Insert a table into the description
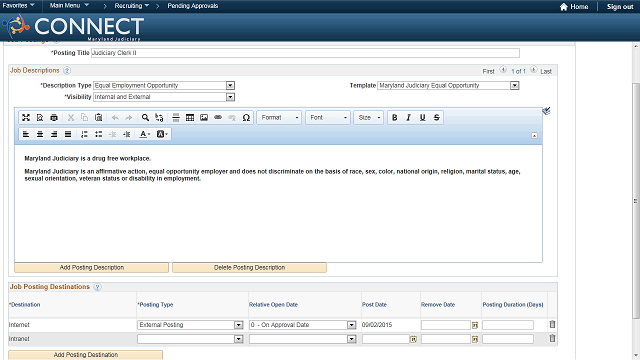 190,118
